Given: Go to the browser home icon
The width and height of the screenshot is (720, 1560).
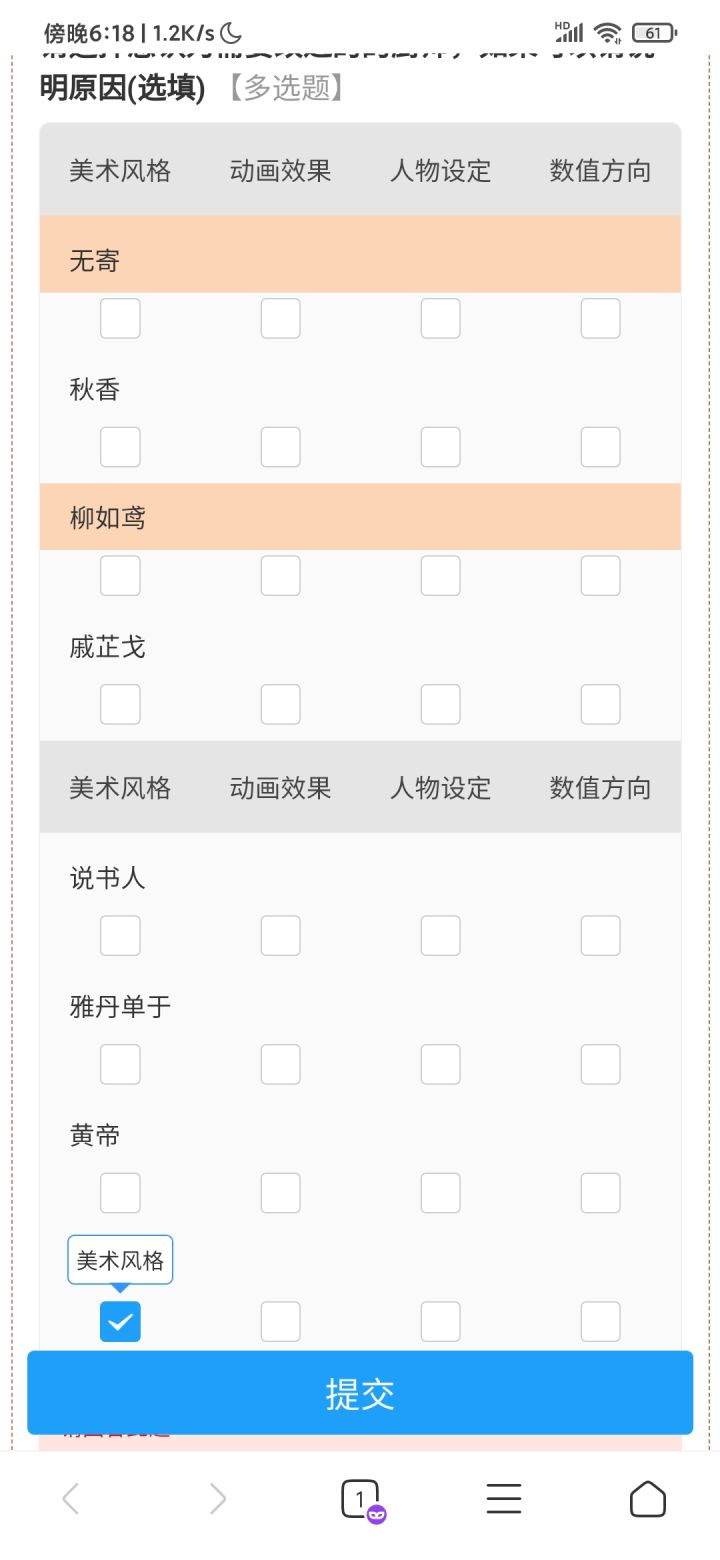Looking at the screenshot, I should click(648, 1498).
